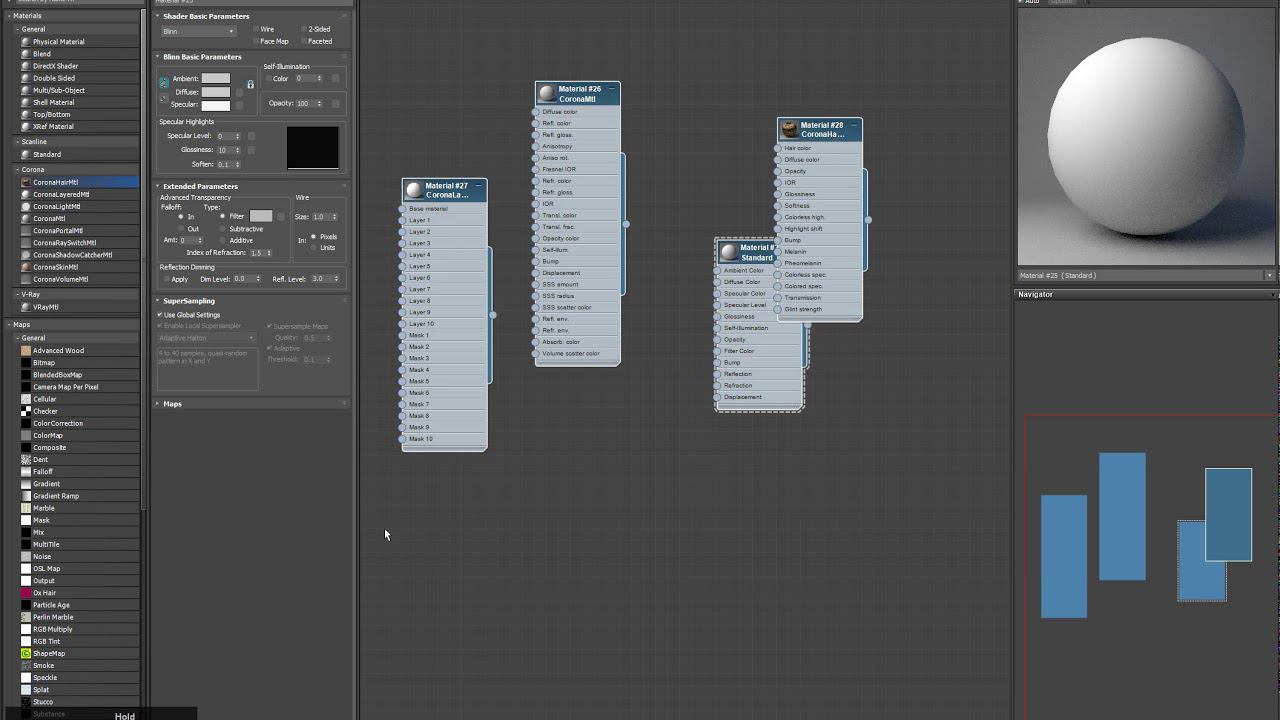Click the Melanin slot on Material #28 node
Image resolution: width=1280 pixels, height=720 pixels.
pyautogui.click(x=818, y=252)
